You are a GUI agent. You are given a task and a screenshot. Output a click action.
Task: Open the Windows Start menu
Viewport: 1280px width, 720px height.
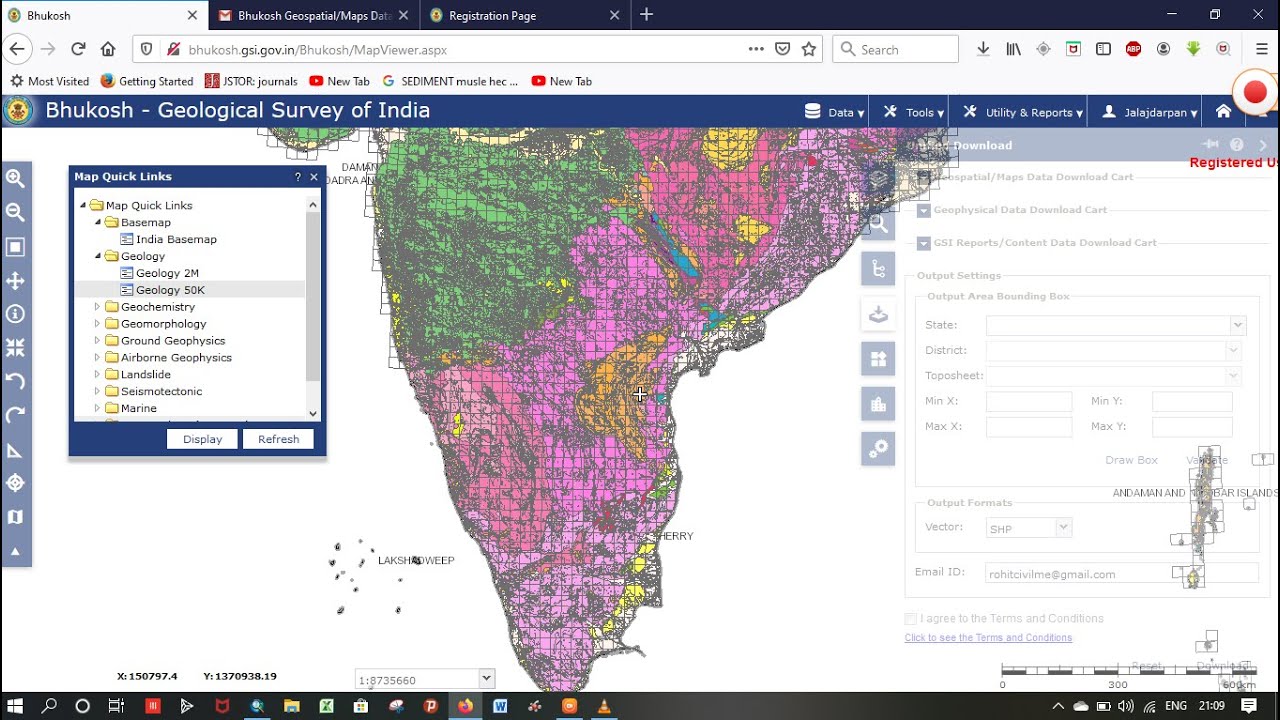(15, 706)
